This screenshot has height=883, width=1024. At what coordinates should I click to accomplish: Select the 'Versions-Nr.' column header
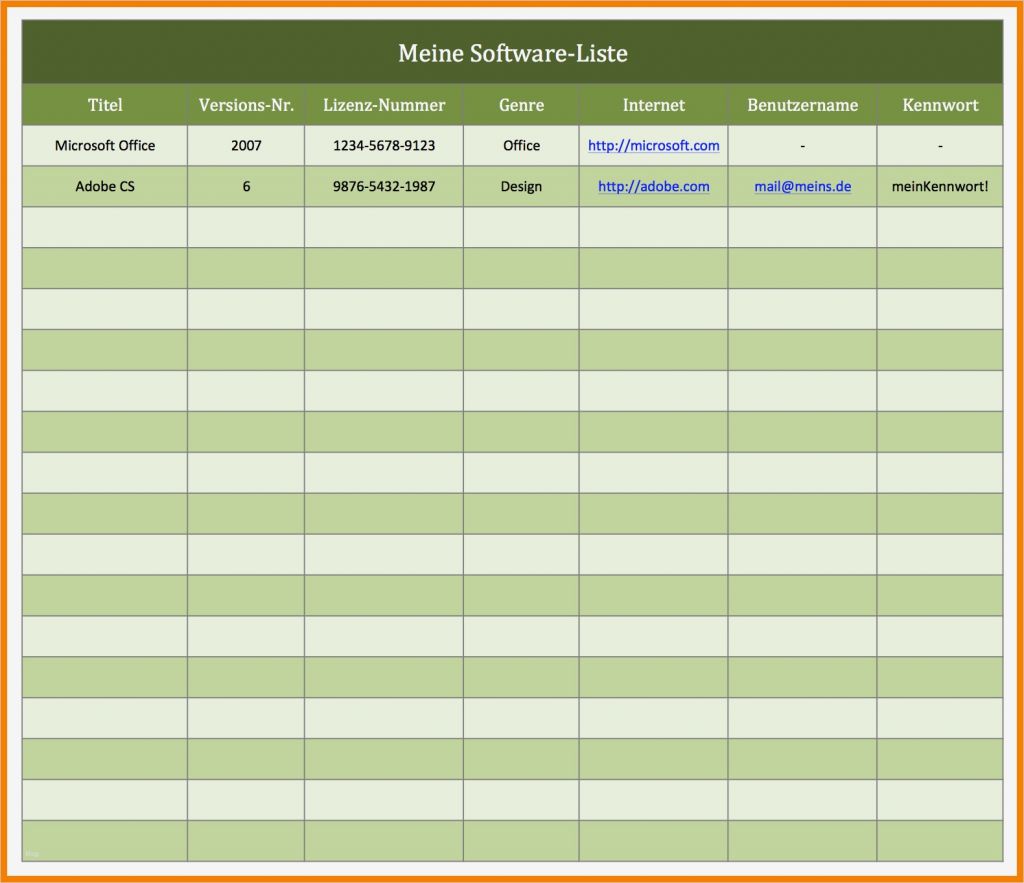[x=246, y=104]
